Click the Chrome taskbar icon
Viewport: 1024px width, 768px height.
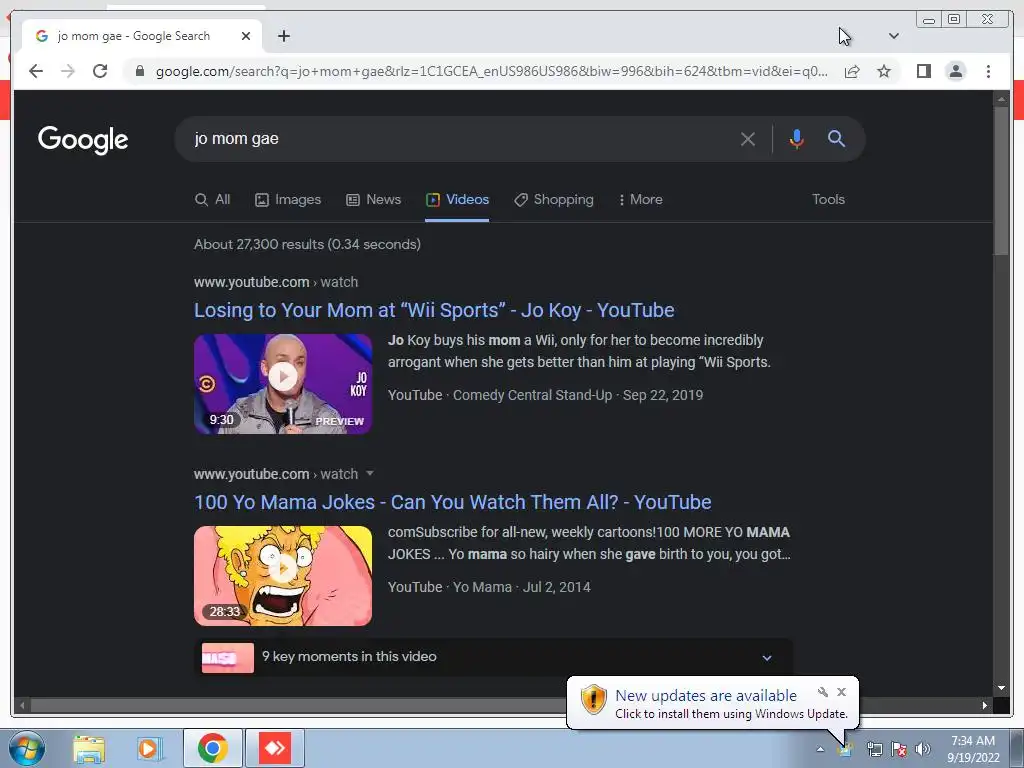213,748
